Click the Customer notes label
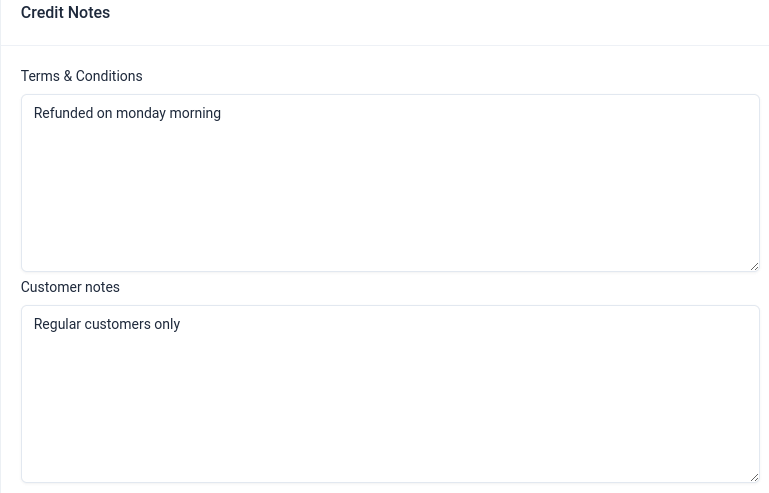The width and height of the screenshot is (769, 493). point(70,287)
